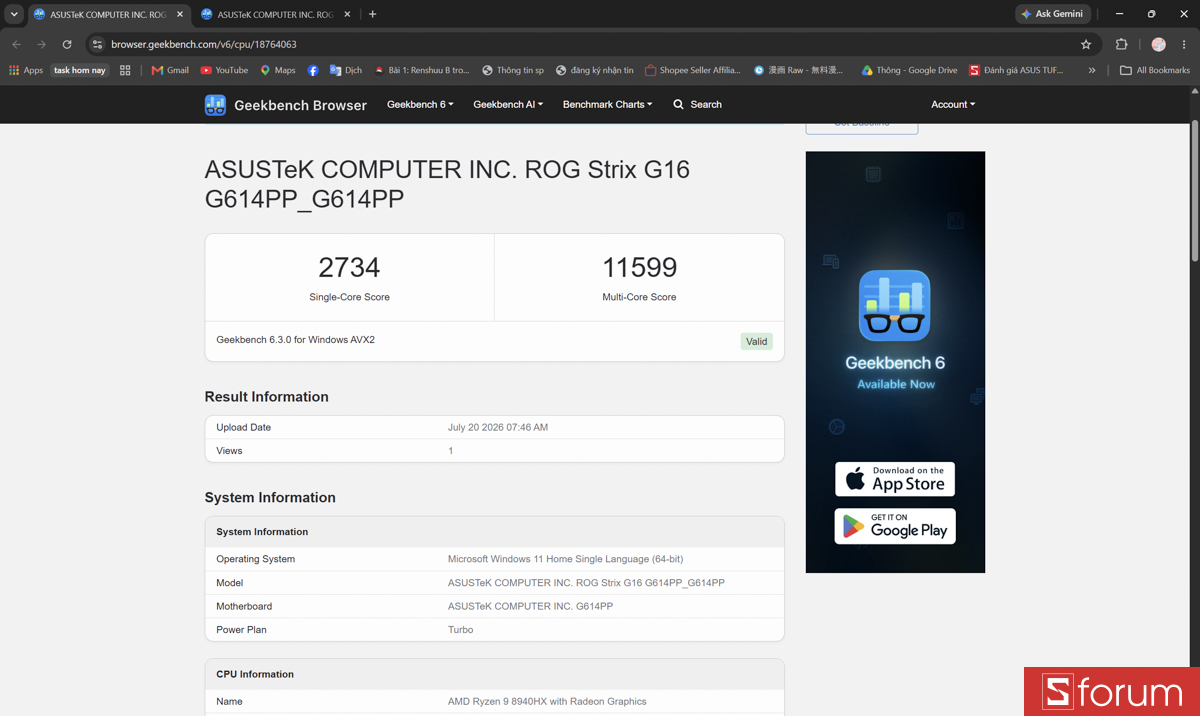1200x716 pixels.
Task: Open the Gmail bookmark
Action: click(x=170, y=70)
